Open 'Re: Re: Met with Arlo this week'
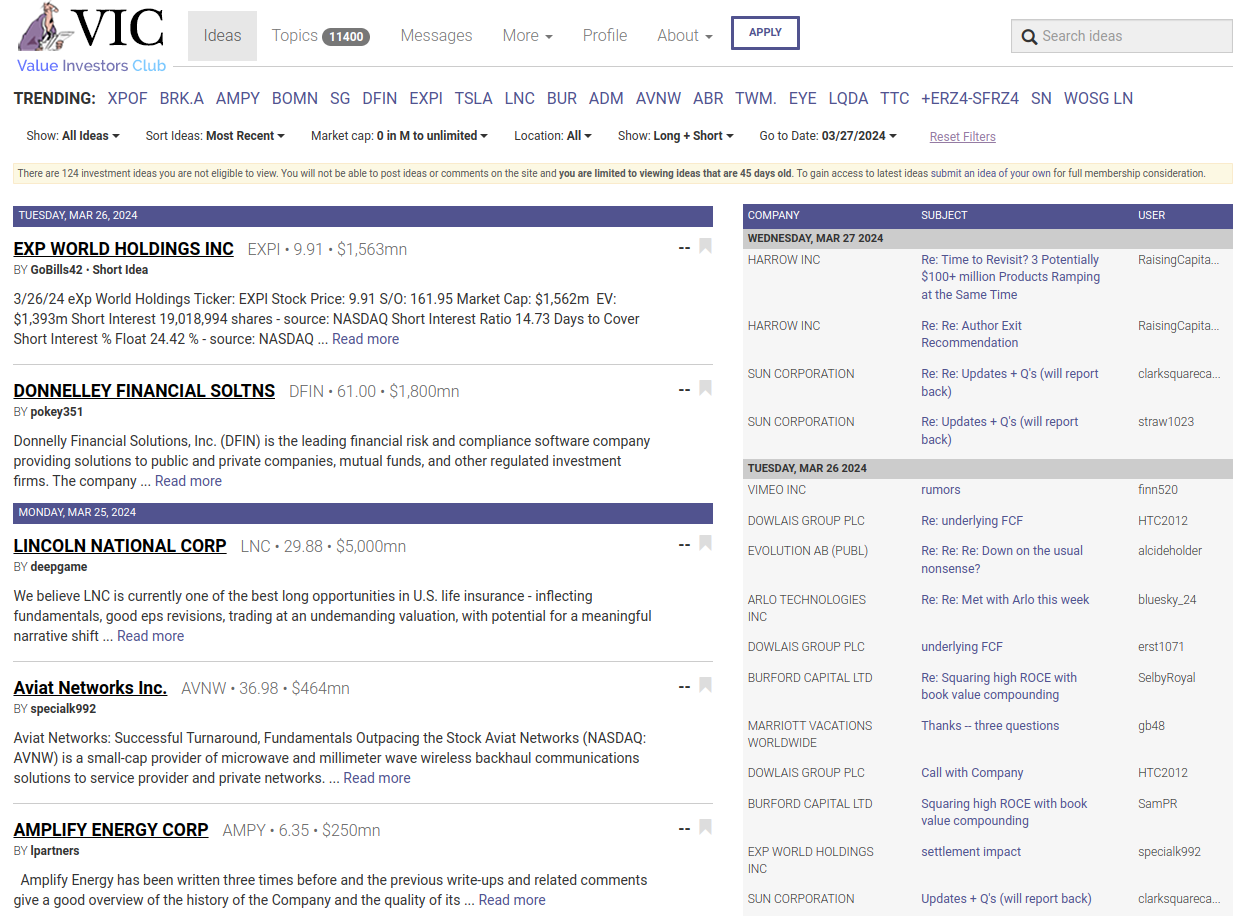The height and width of the screenshot is (916, 1247). tap(1005, 600)
